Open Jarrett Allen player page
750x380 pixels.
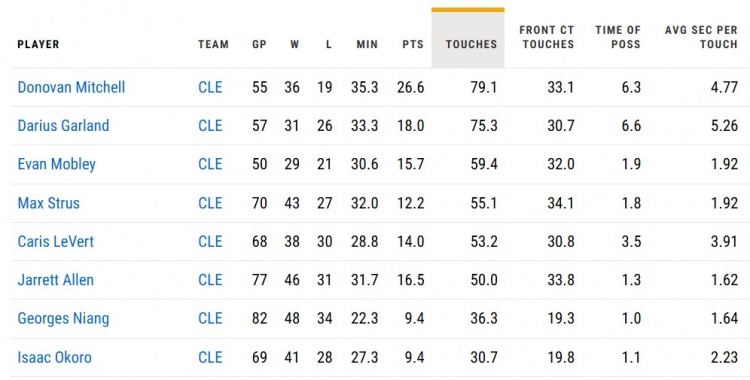pyautogui.click(x=55, y=279)
